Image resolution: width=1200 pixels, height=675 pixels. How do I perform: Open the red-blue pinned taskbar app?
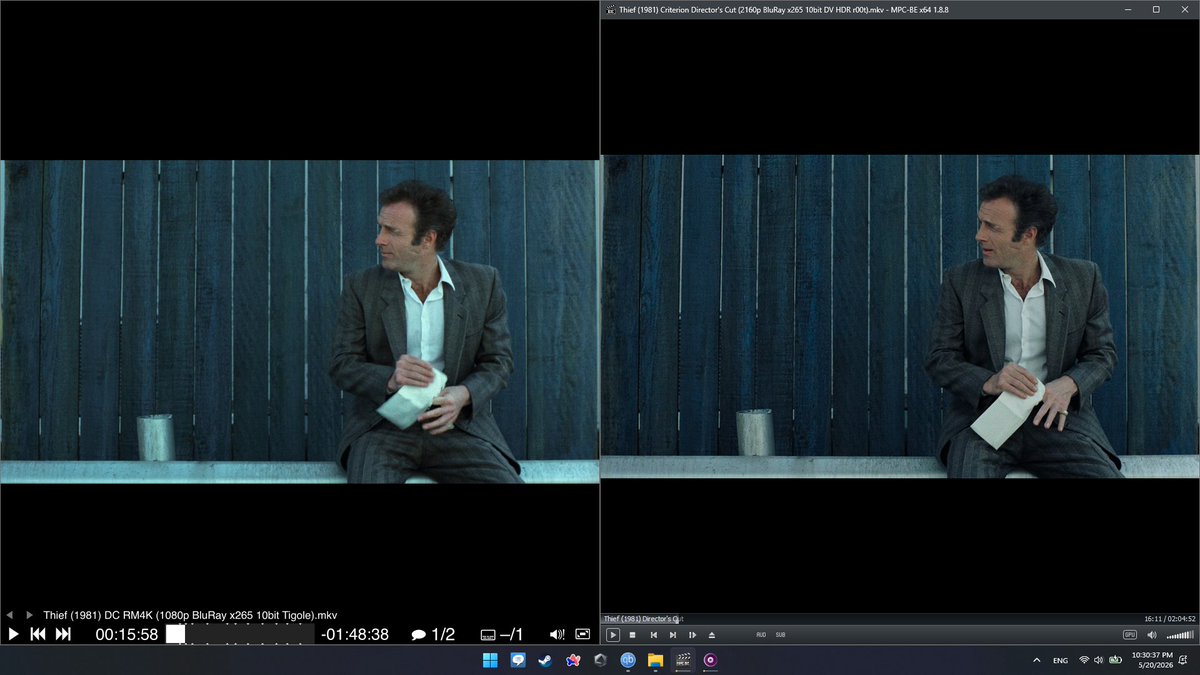pyautogui.click(x=573, y=660)
